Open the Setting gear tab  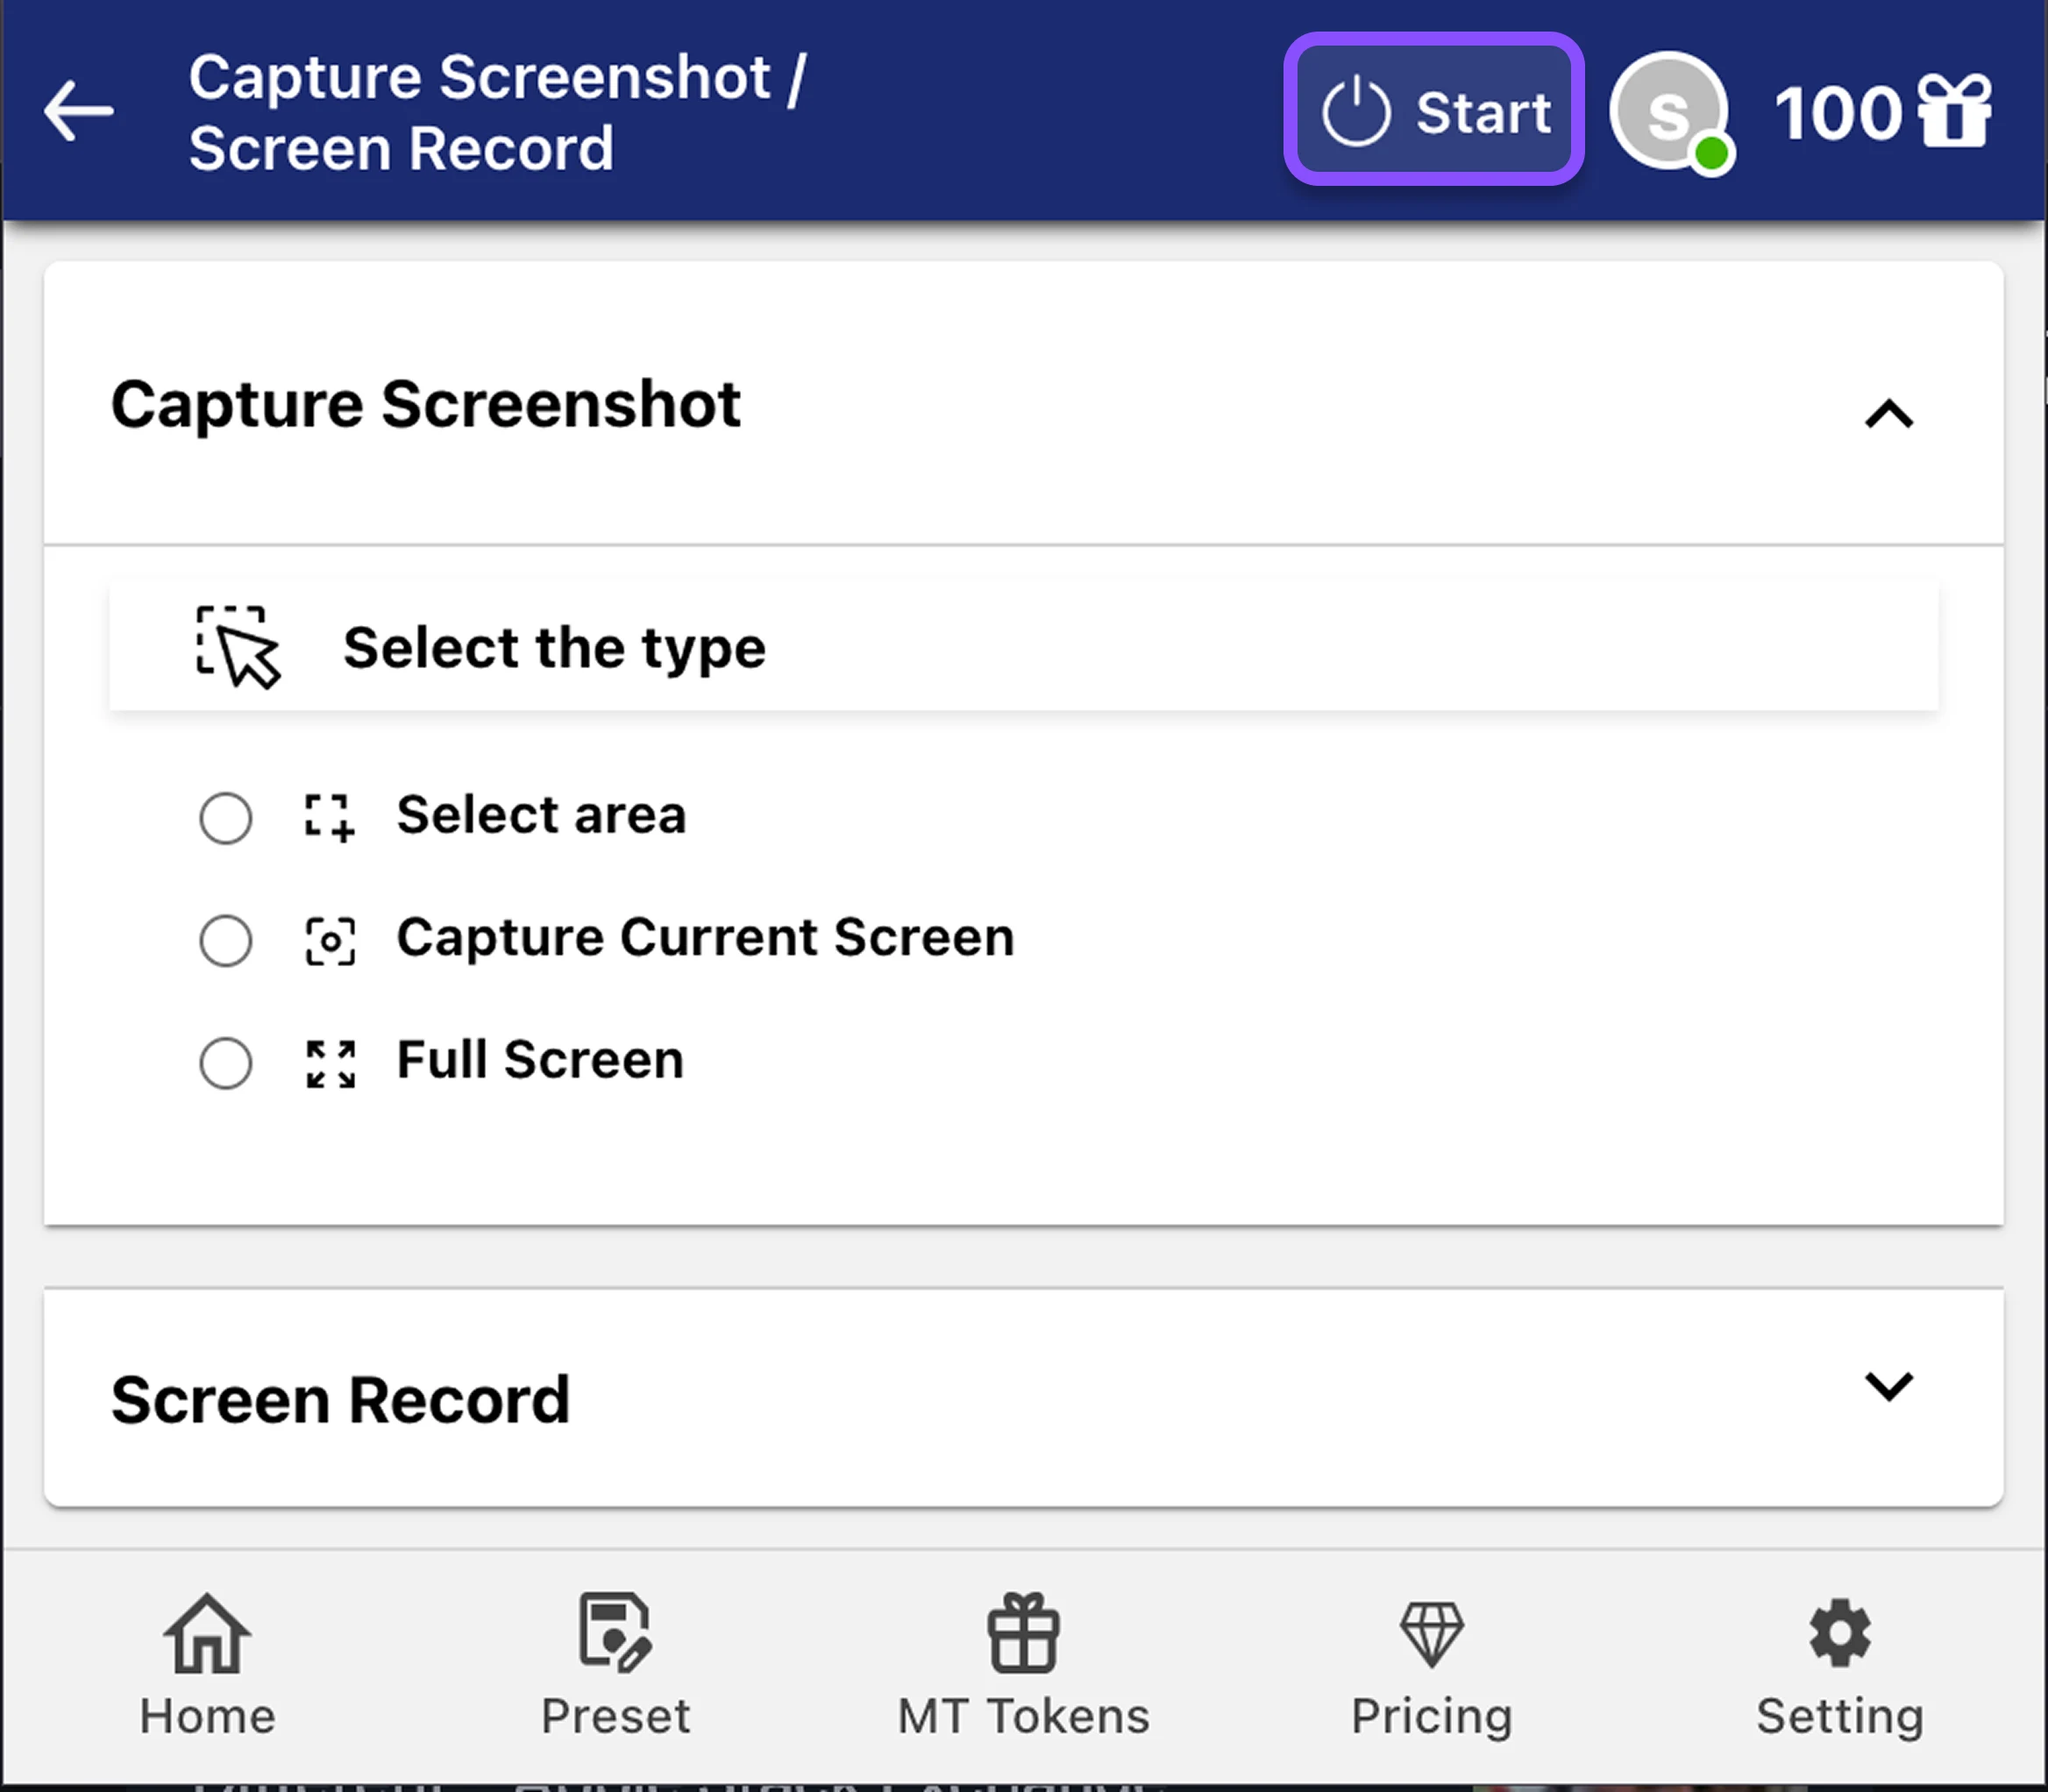pos(1839,1664)
